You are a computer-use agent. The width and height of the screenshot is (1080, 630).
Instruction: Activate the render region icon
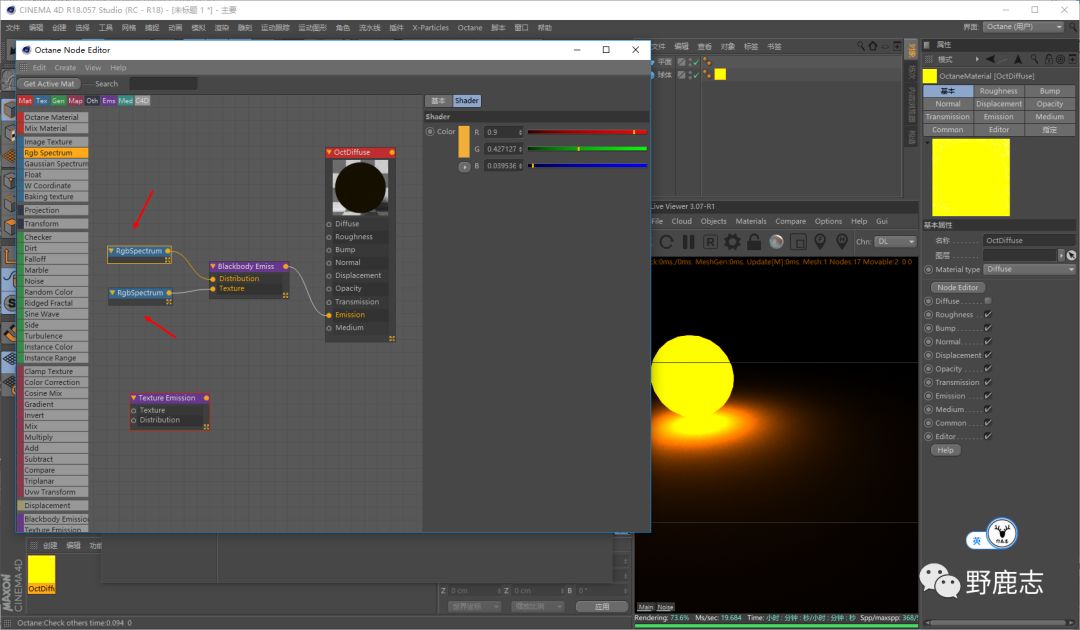click(798, 242)
